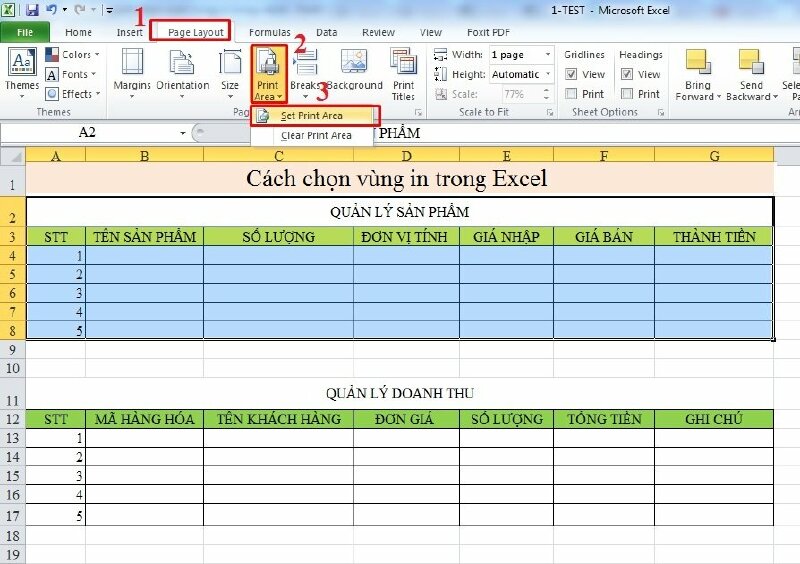Switch to the Review tab

(378, 32)
